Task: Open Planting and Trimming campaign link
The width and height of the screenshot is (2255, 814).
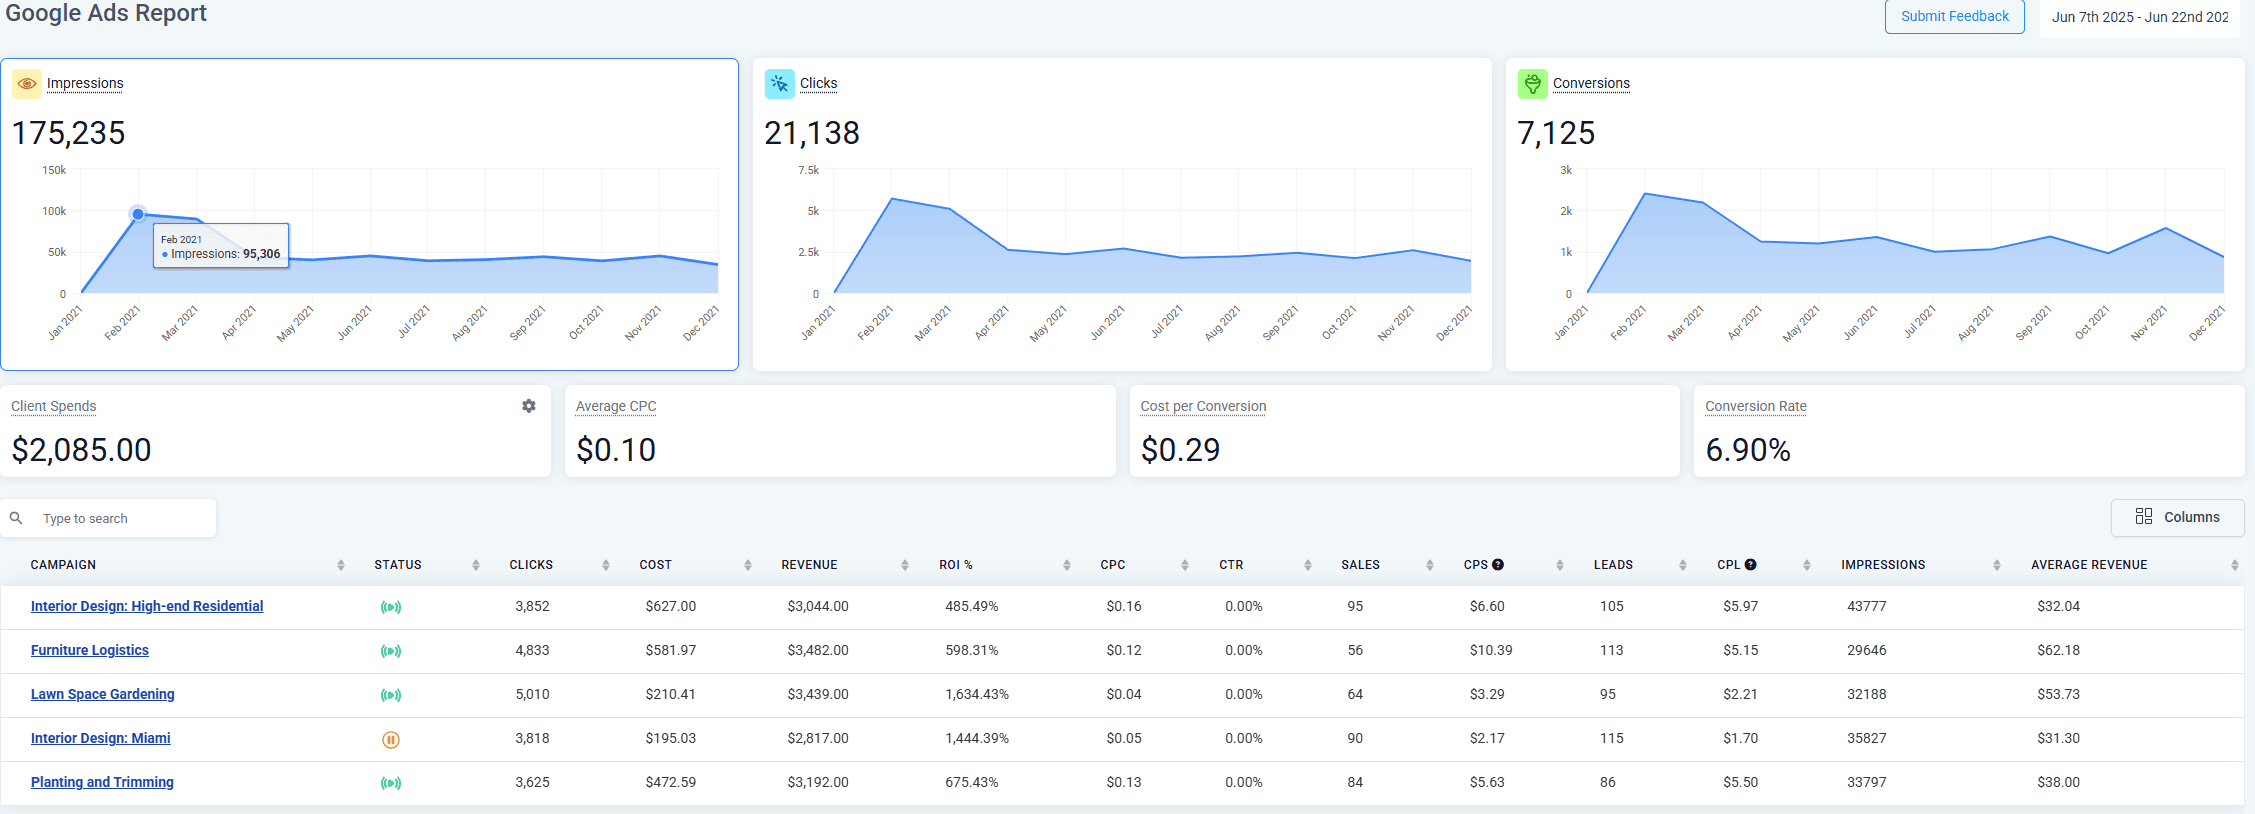Action: point(102,782)
